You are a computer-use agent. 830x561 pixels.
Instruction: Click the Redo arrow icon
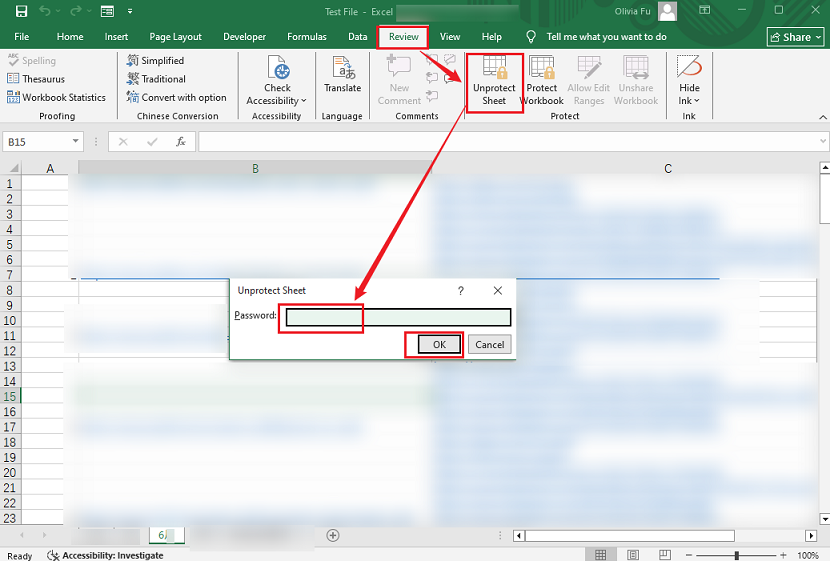click(x=76, y=11)
